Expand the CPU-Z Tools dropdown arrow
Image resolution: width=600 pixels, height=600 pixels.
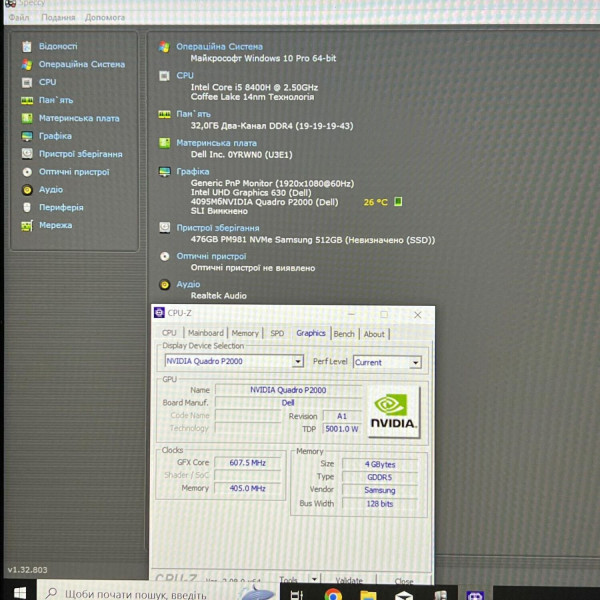point(314,579)
